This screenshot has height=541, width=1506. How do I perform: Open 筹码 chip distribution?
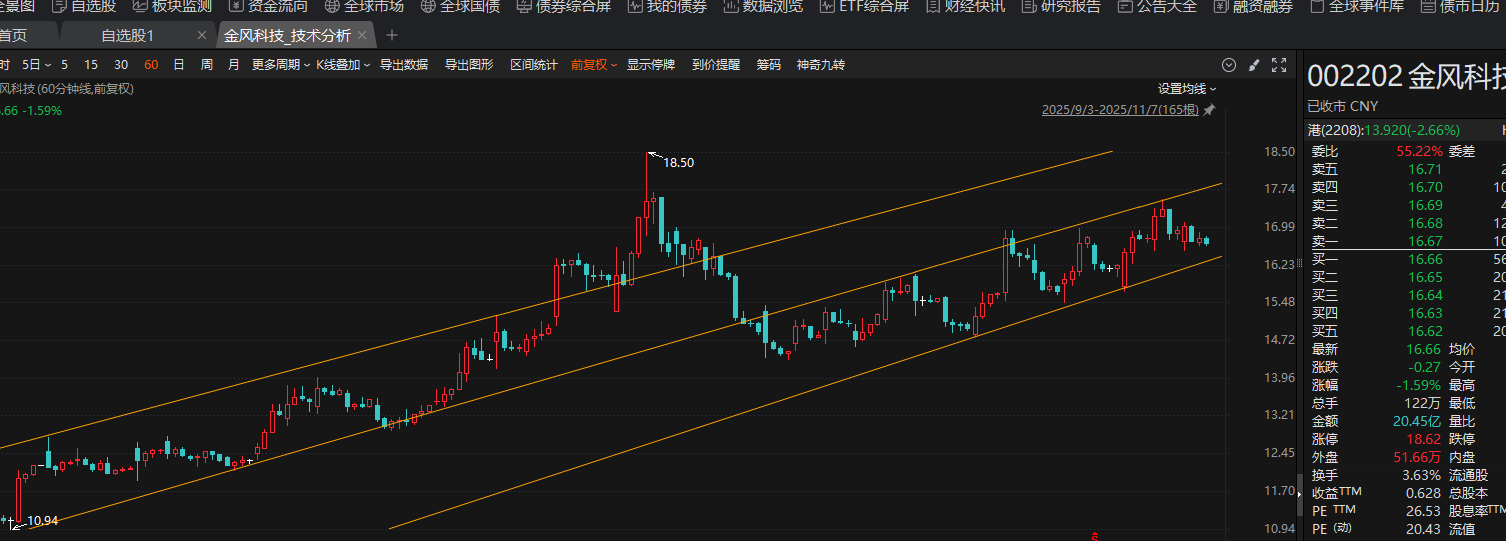(769, 64)
